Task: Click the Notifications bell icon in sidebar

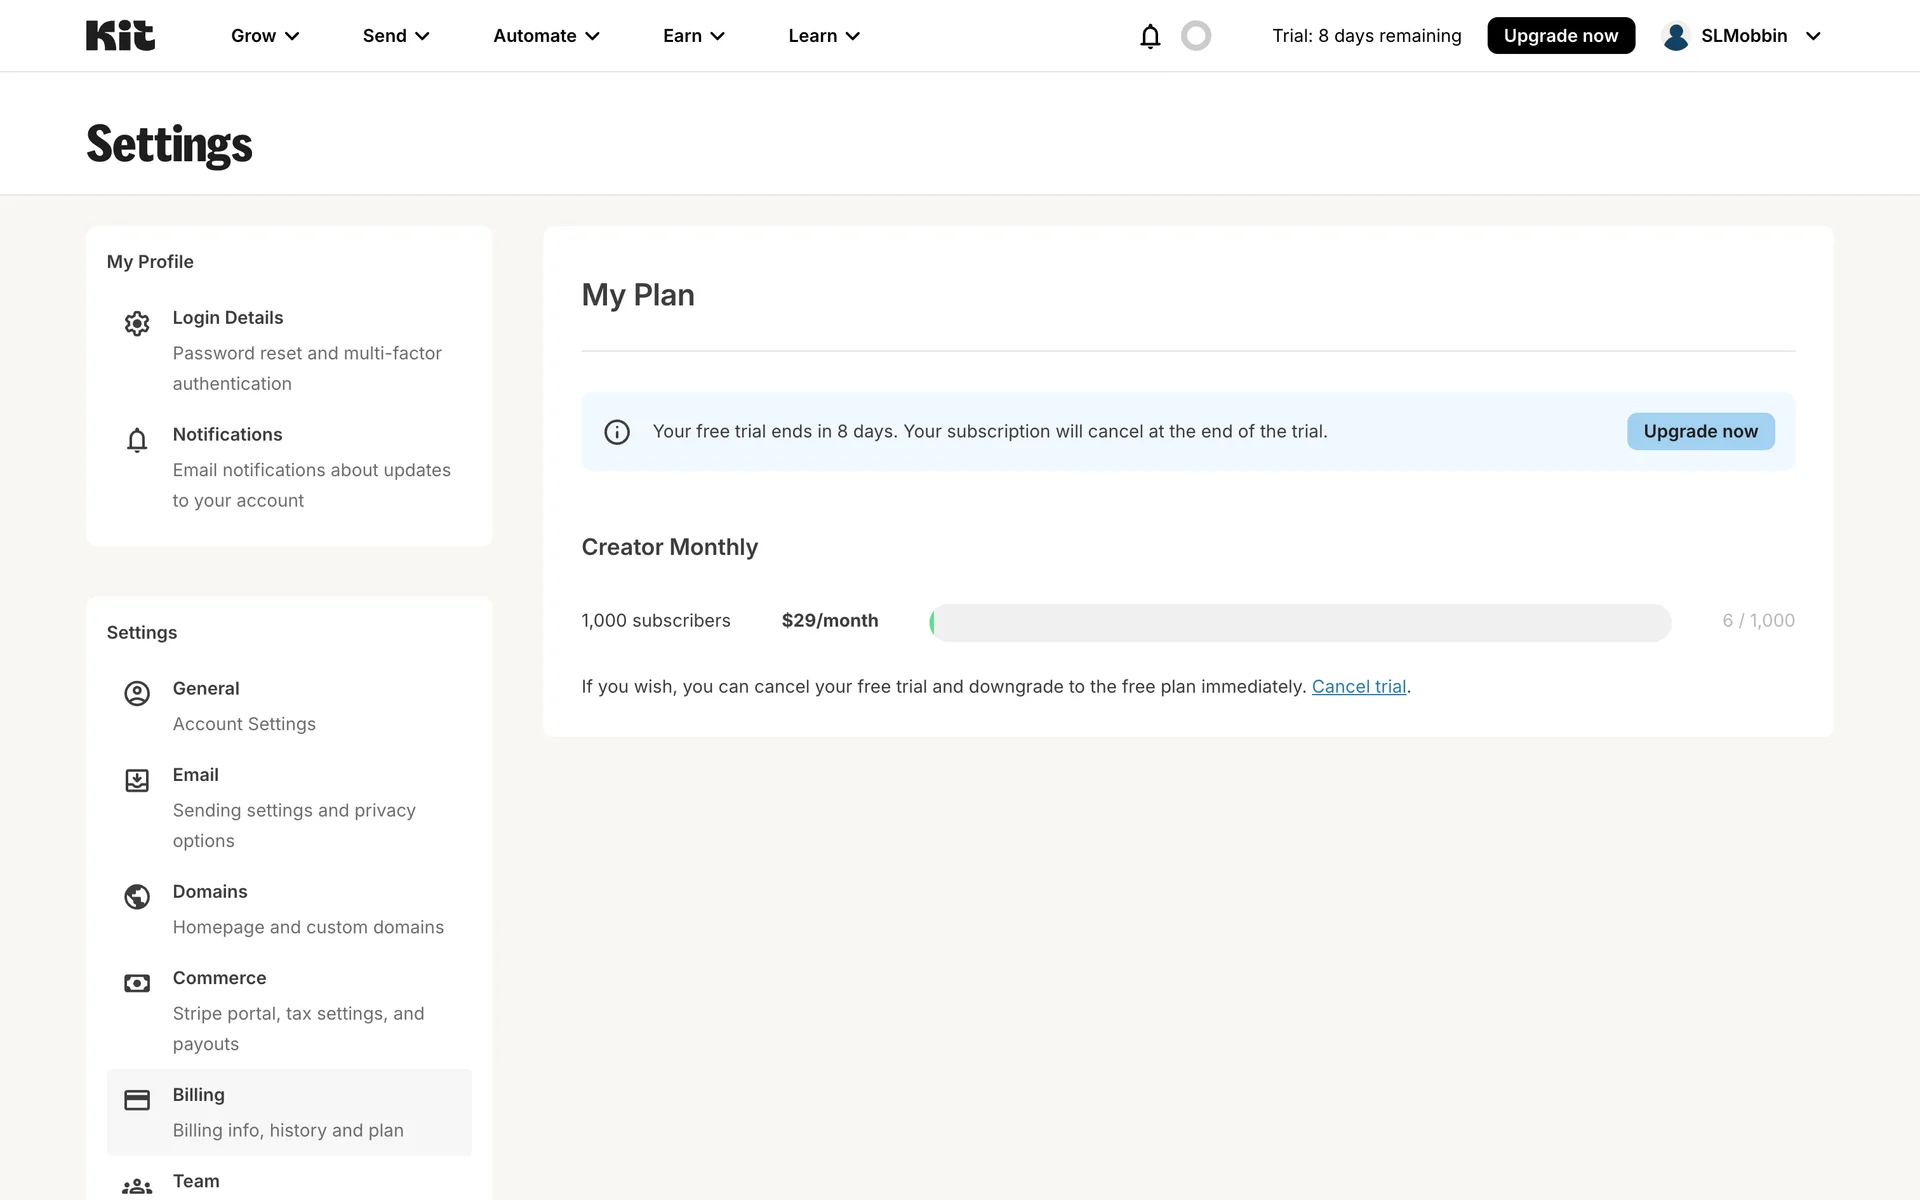Action: tap(137, 440)
